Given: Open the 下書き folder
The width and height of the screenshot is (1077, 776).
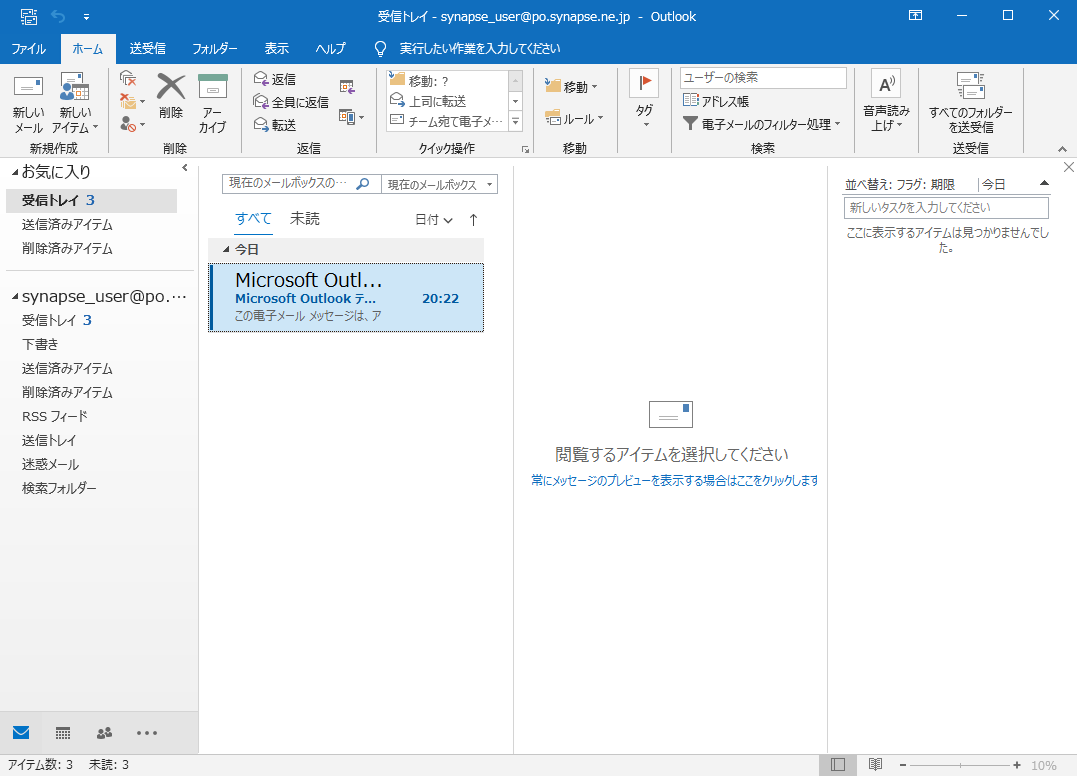Looking at the screenshot, I should pos(41,344).
